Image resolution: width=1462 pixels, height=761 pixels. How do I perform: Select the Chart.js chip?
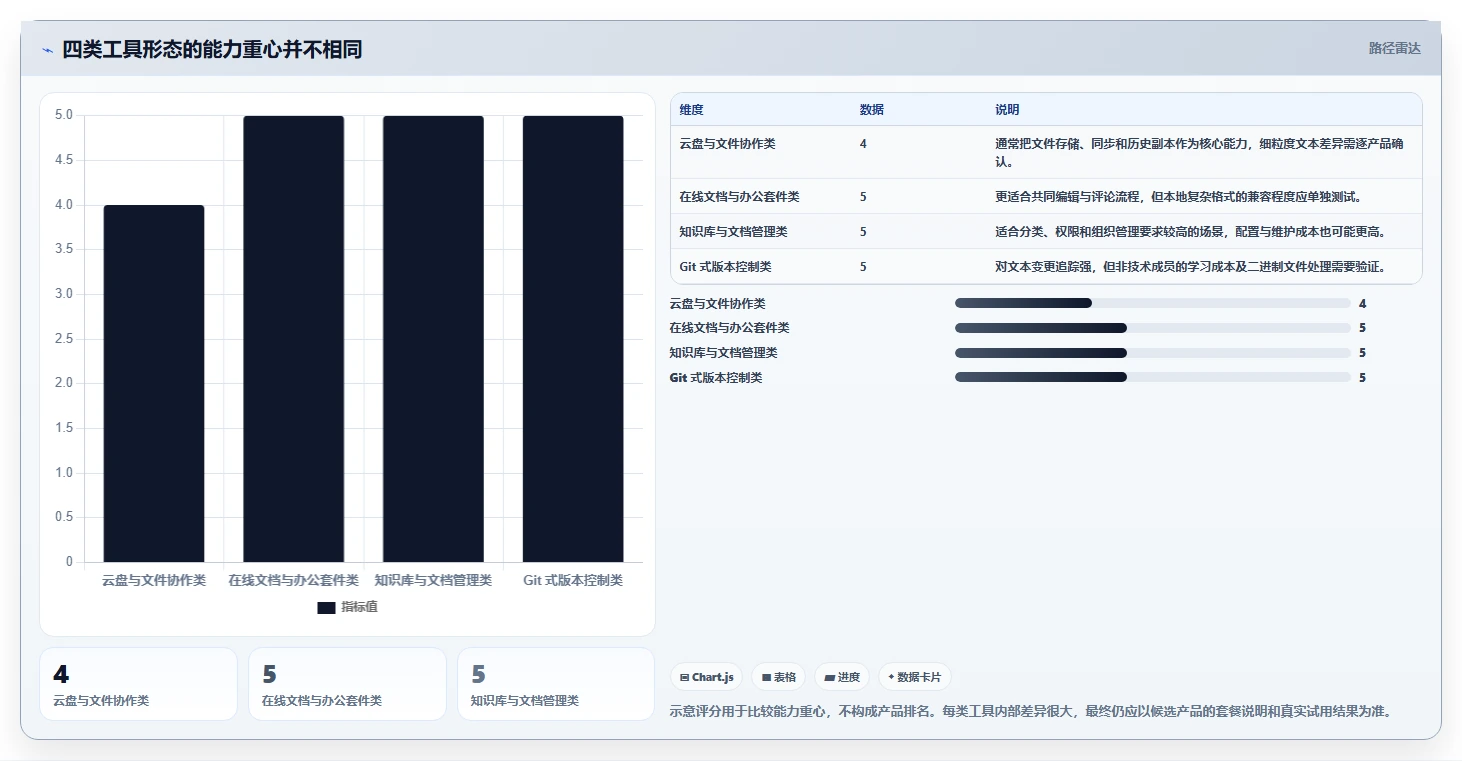[706, 677]
